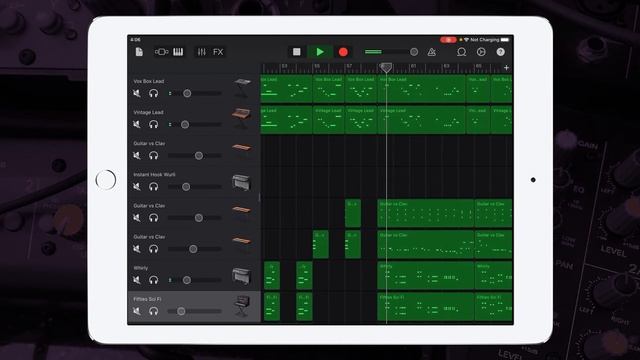Stop playback with the square button
640x360 pixels.
(297, 52)
